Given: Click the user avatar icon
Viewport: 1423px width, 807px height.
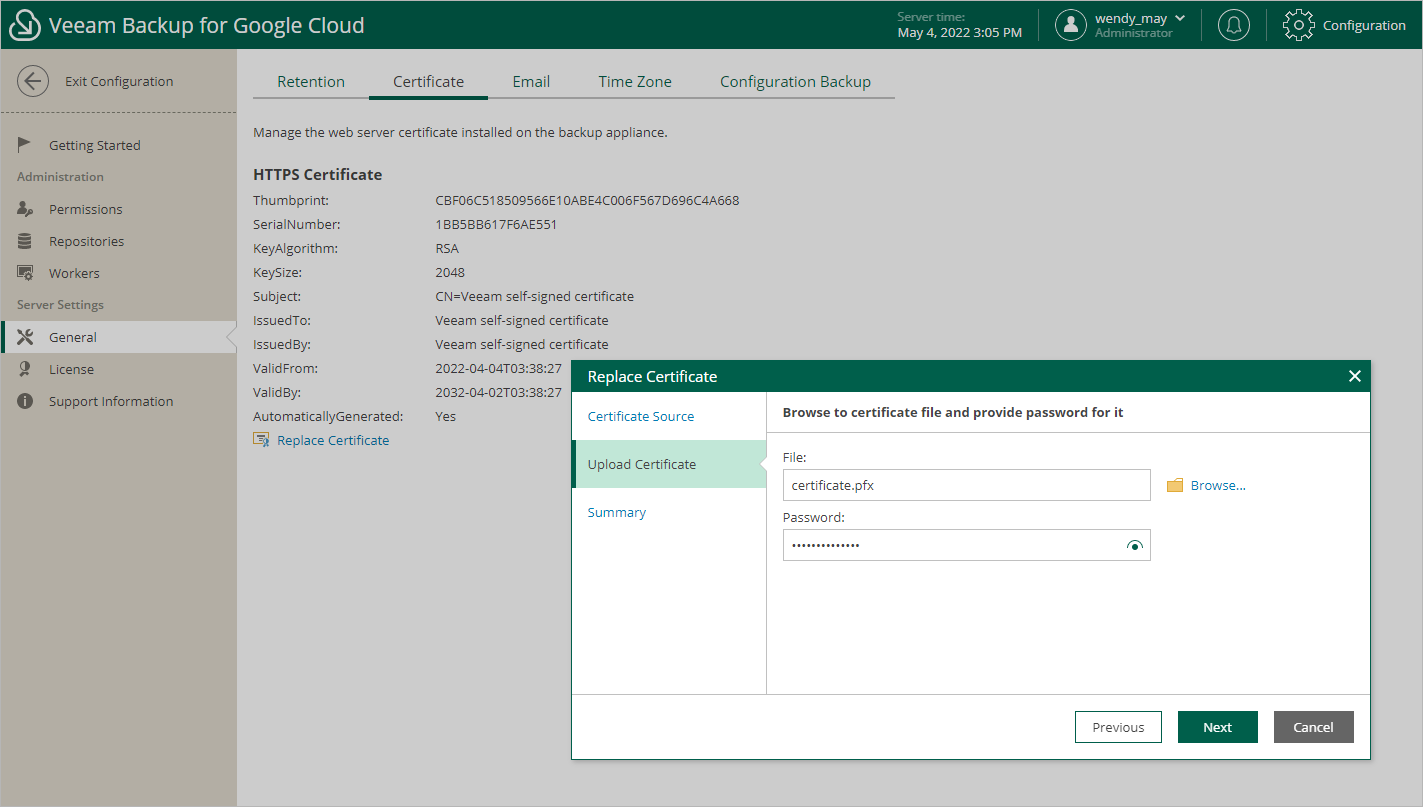Looking at the screenshot, I should click(x=1071, y=25).
